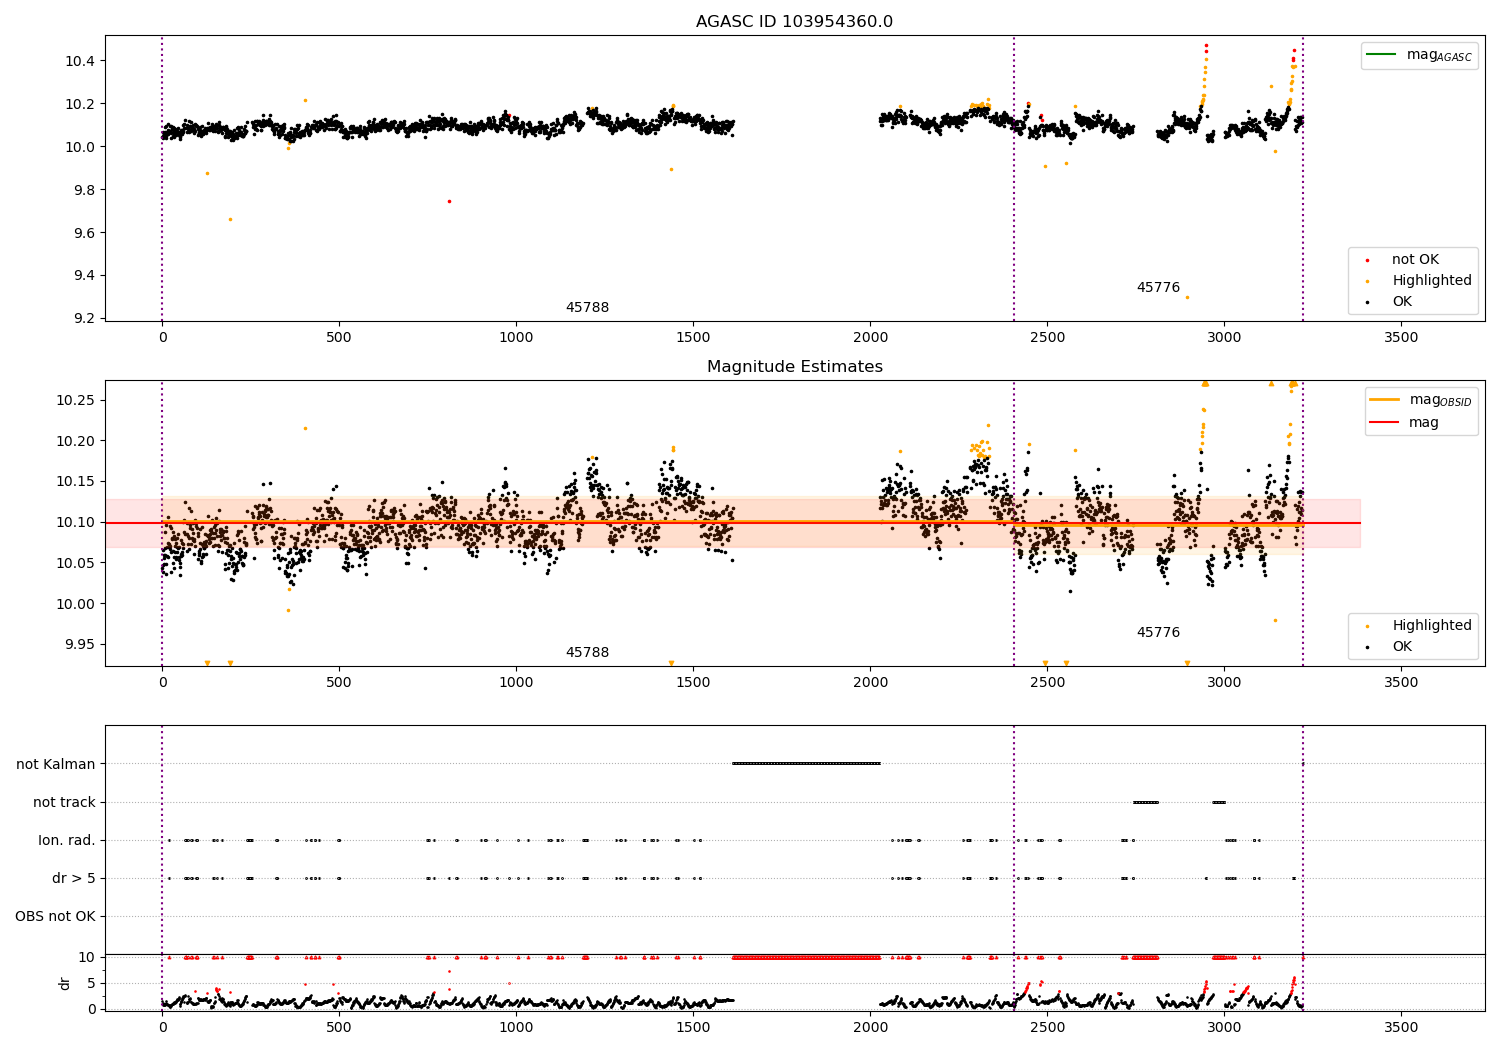Image resolution: width=1500 pixels, height=1050 pixels.
Task: Click the lowest orange outlier point near 9.3 in top plot
Action: coord(1187,297)
